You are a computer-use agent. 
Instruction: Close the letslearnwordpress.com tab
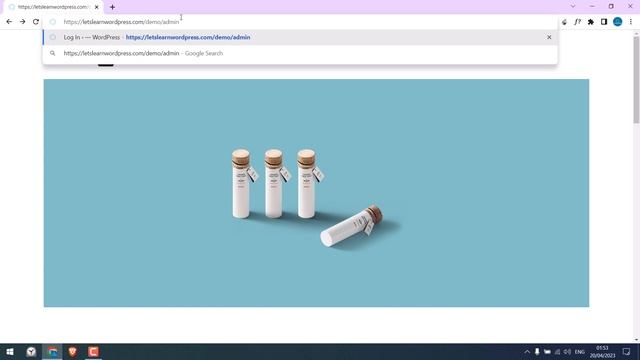click(97, 7)
